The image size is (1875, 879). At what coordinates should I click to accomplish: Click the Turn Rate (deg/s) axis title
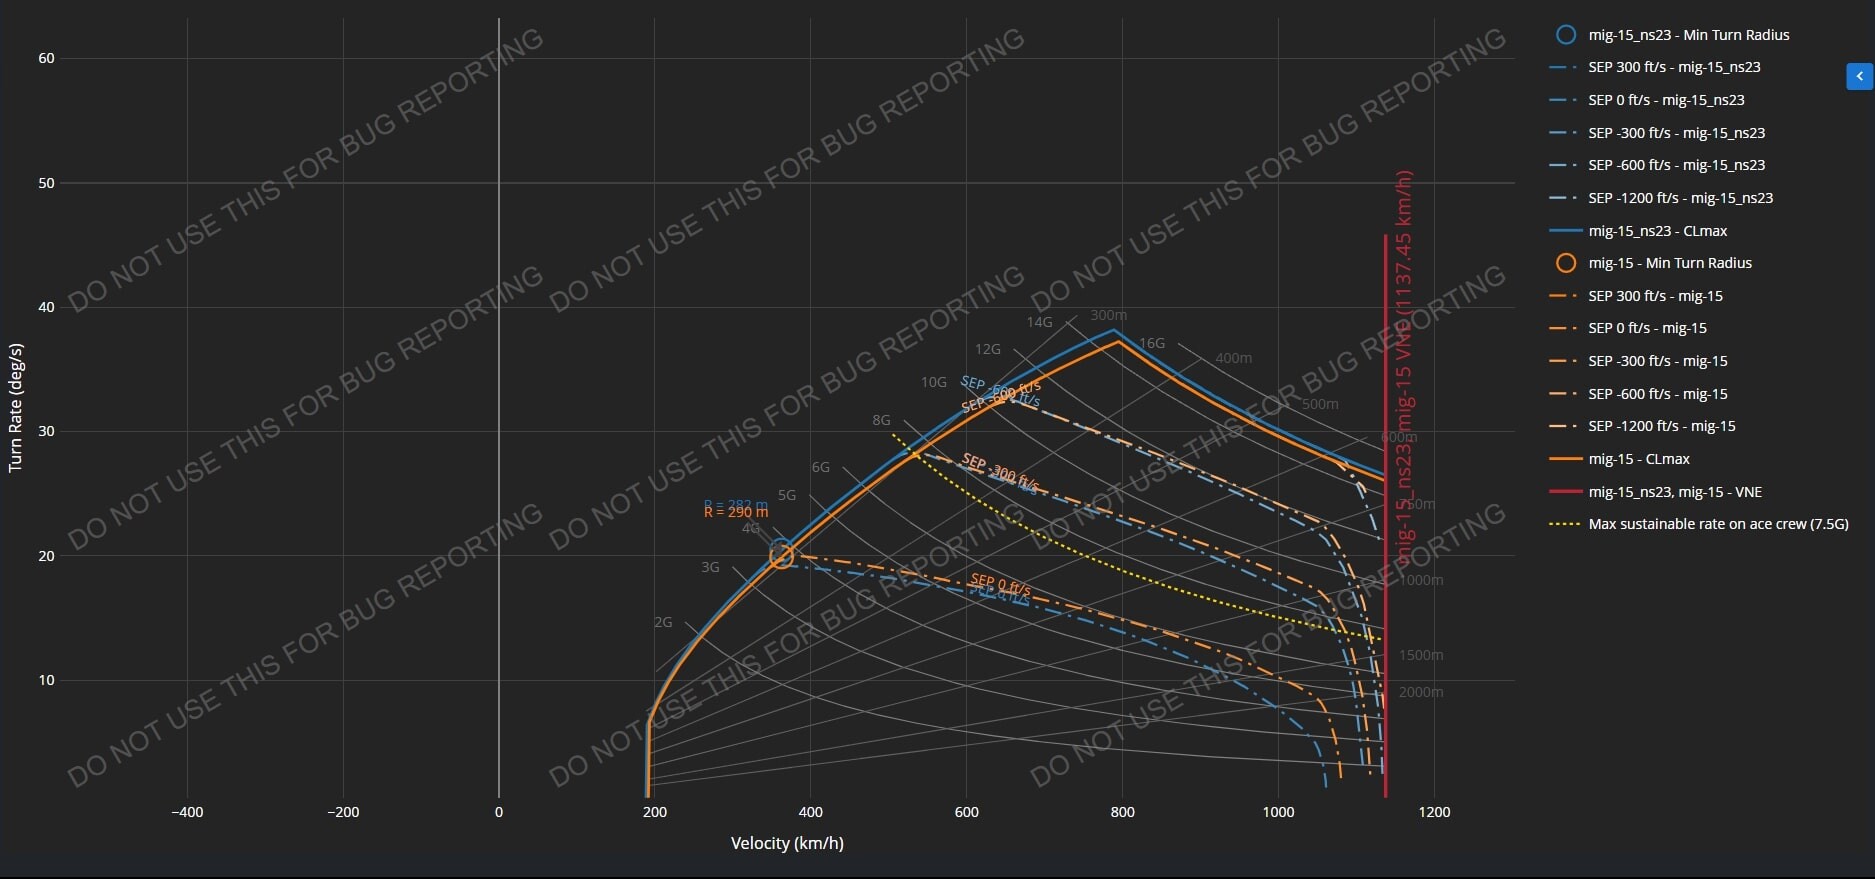[15, 407]
